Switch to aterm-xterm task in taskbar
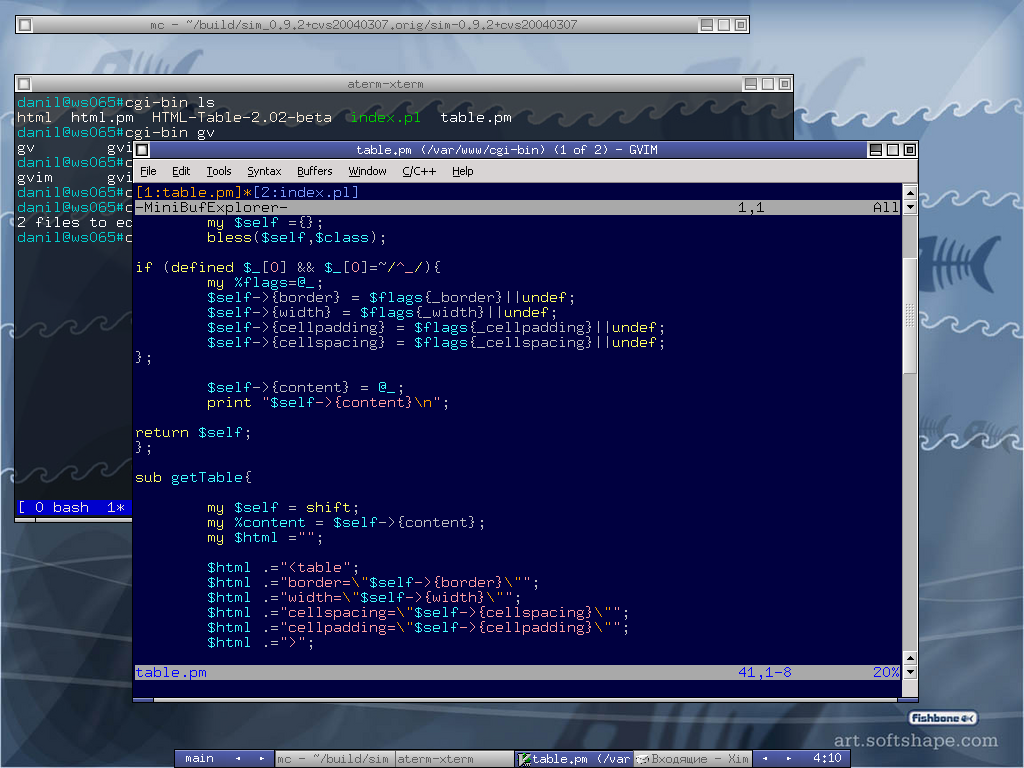This screenshot has height=768, width=1024. tap(454, 758)
